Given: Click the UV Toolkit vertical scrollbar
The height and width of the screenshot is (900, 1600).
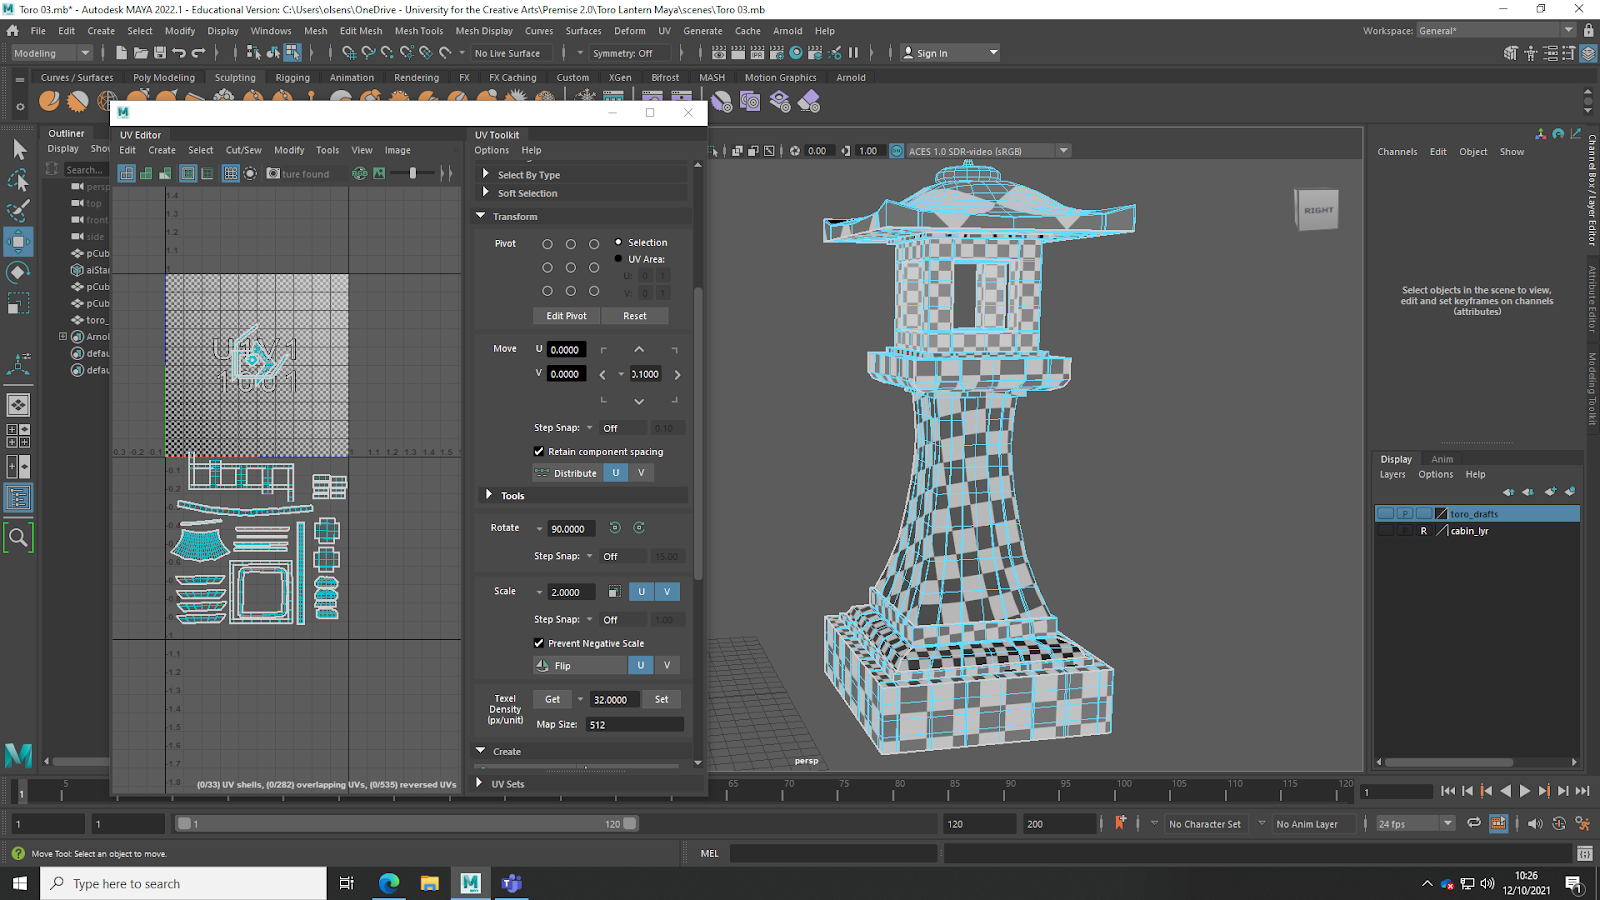Looking at the screenshot, I should click(x=697, y=432).
